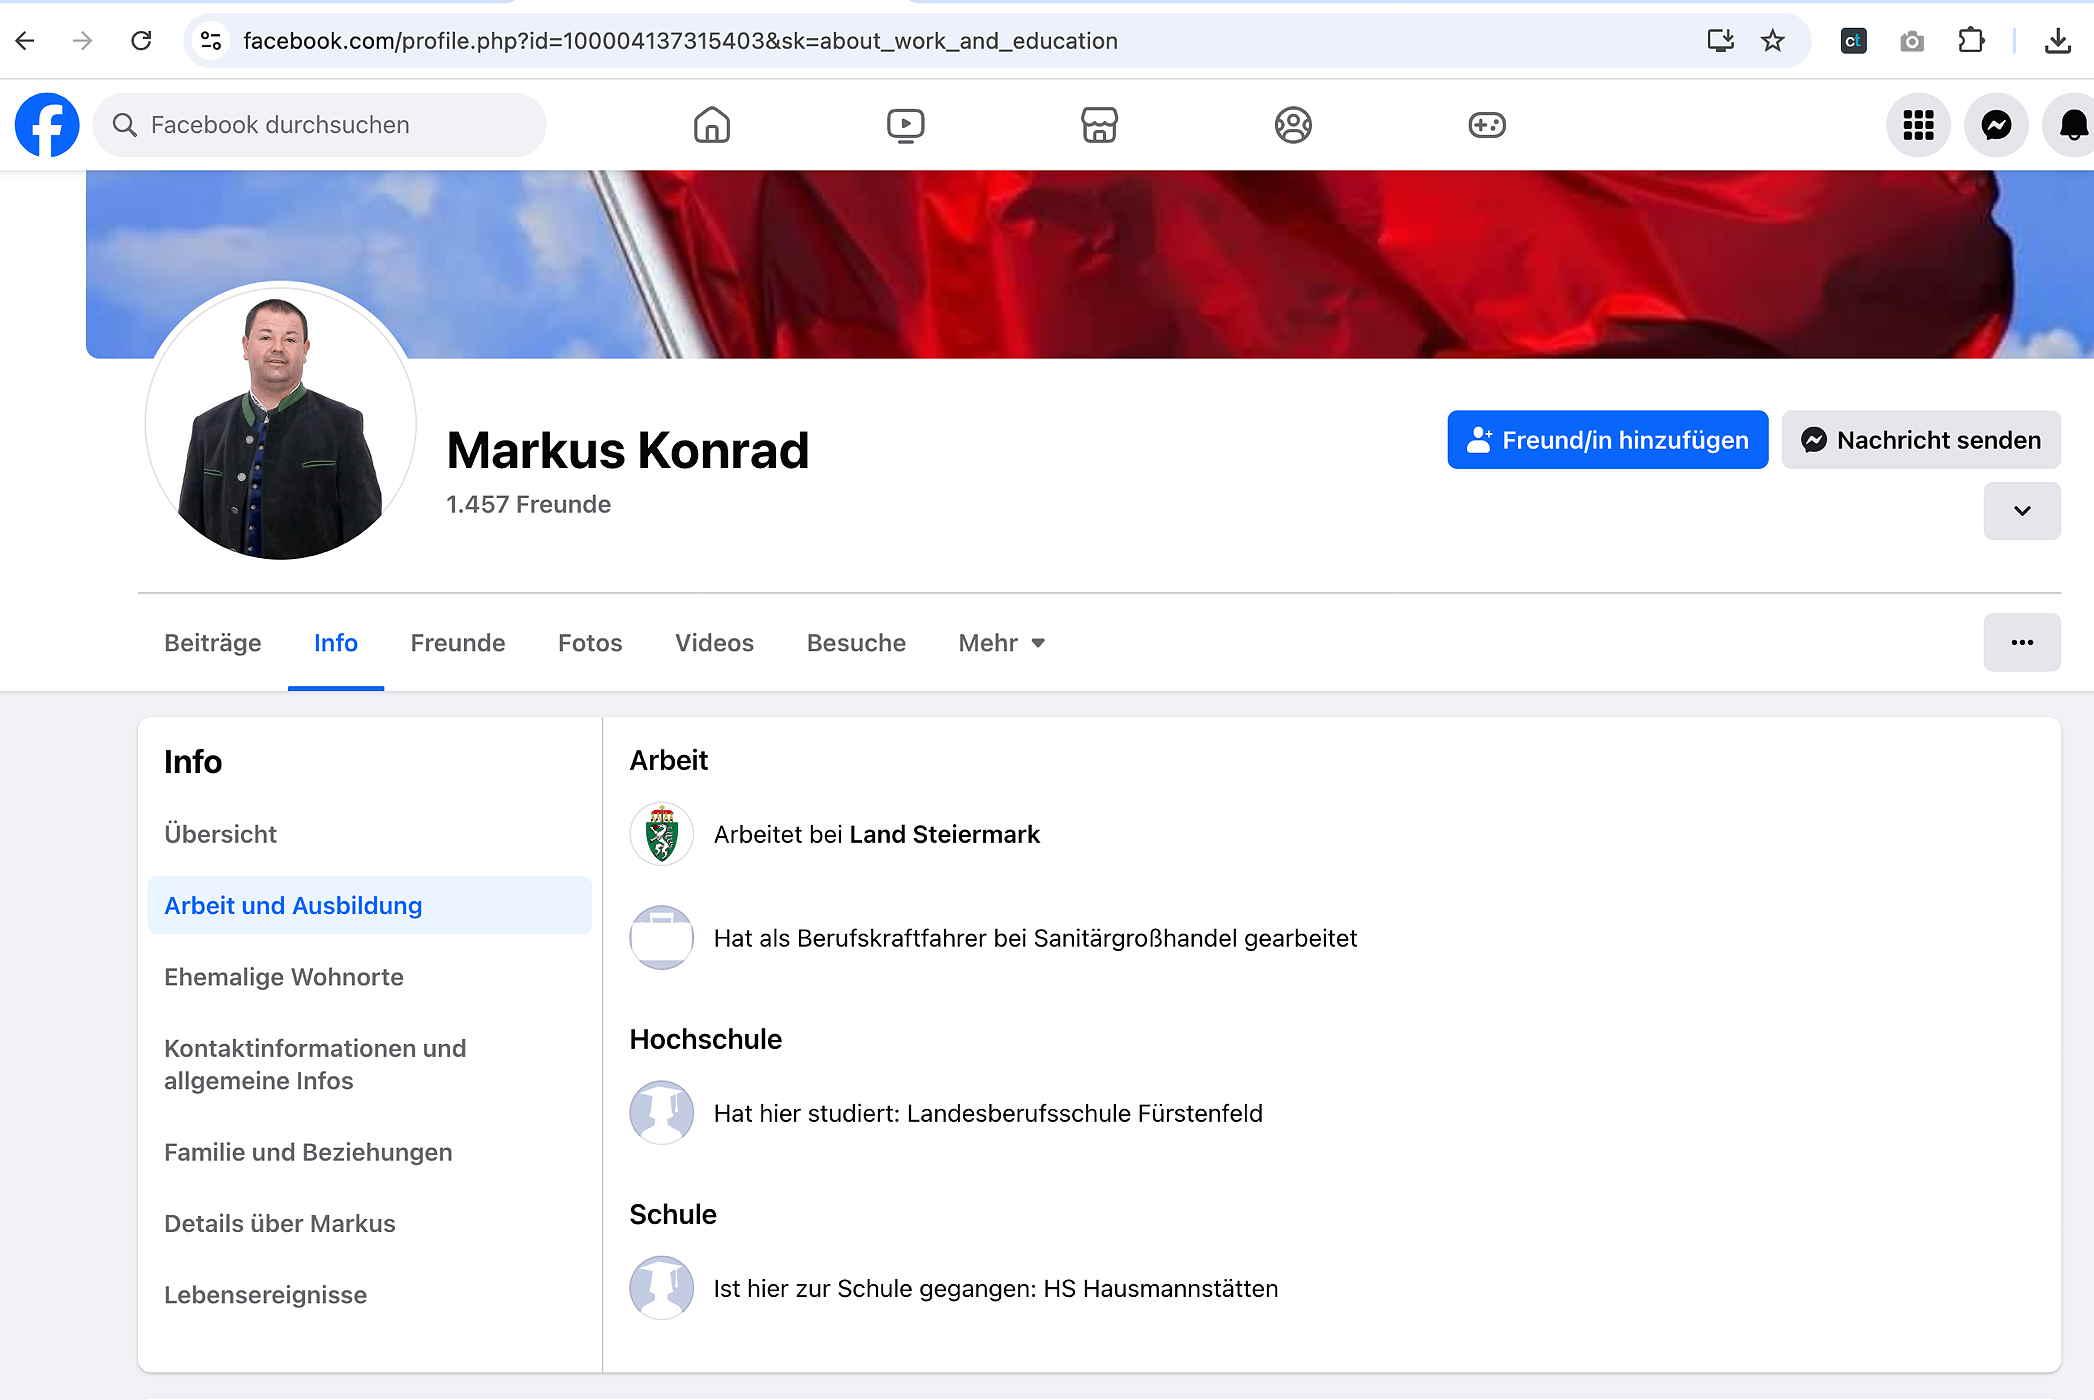The image size is (2094, 1400).
Task: Click the Nachricht senden button
Action: (x=1920, y=440)
